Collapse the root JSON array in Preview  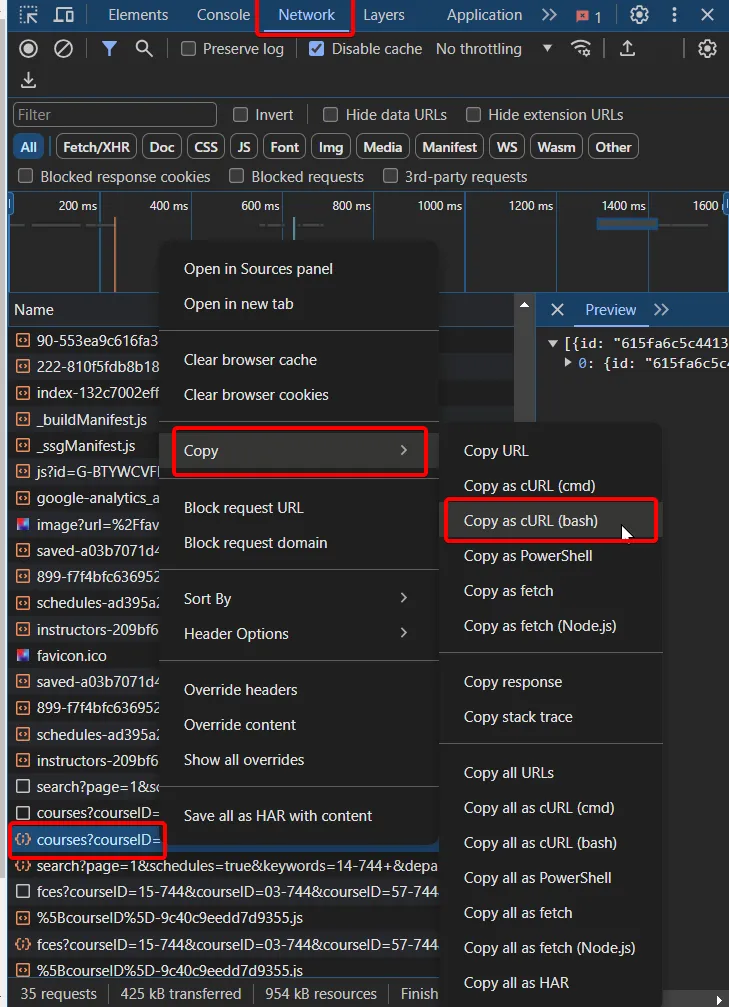[x=552, y=344]
